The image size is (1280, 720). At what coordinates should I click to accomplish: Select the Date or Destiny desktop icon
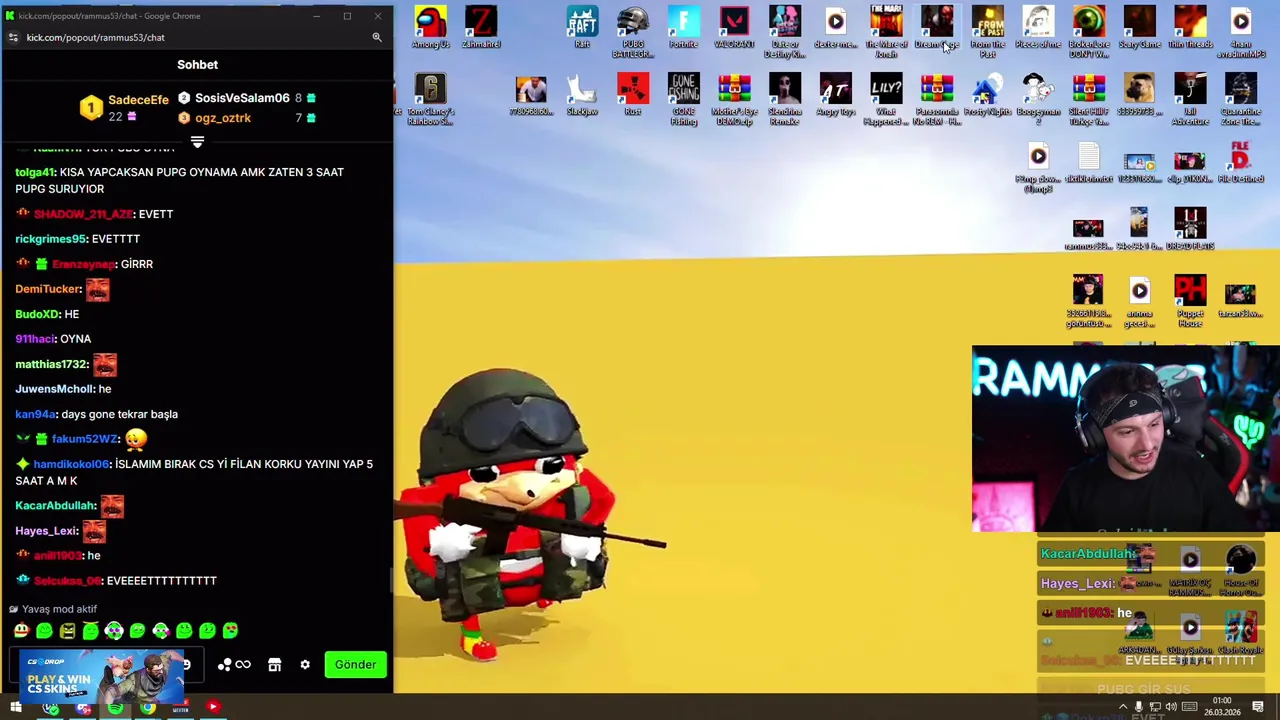coord(785,32)
